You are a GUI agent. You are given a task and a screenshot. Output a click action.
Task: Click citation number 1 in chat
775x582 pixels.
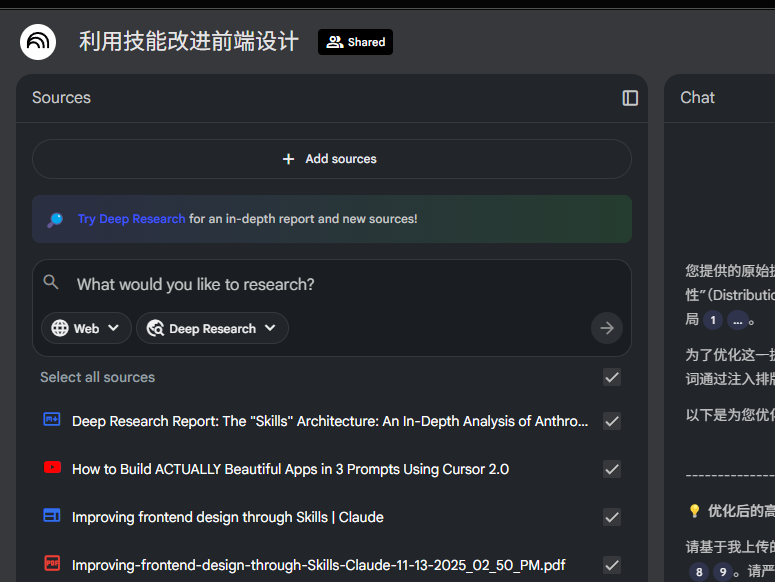pos(713,321)
